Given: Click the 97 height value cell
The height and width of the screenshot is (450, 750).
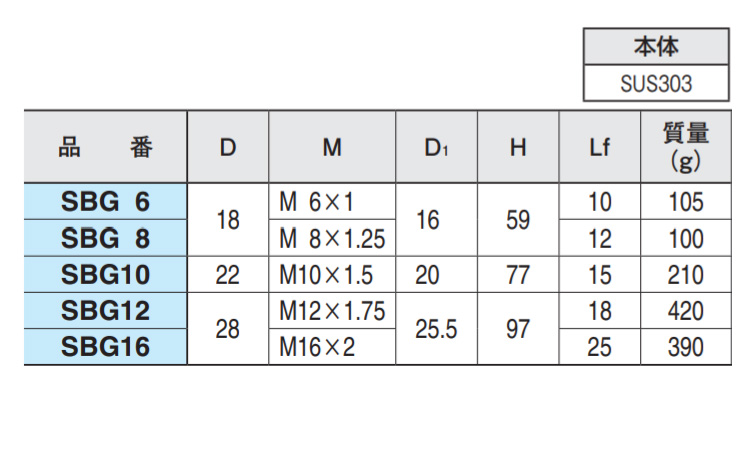Looking at the screenshot, I should point(518,329).
